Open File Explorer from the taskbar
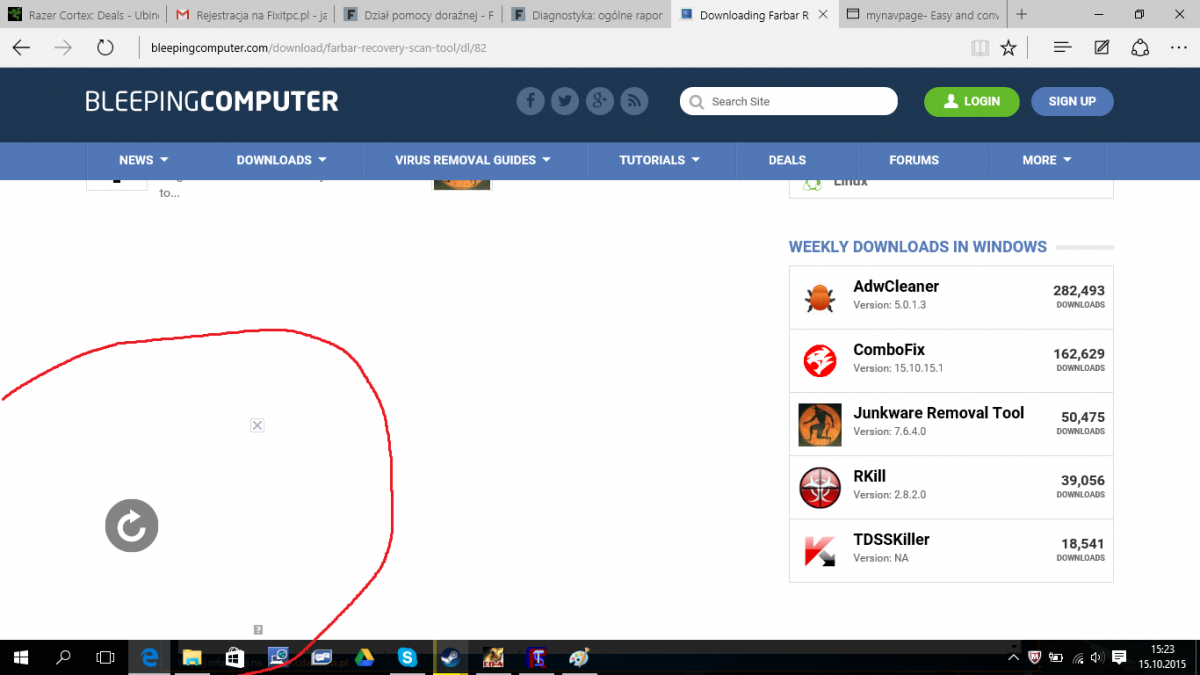Image resolution: width=1200 pixels, height=675 pixels. click(x=191, y=657)
